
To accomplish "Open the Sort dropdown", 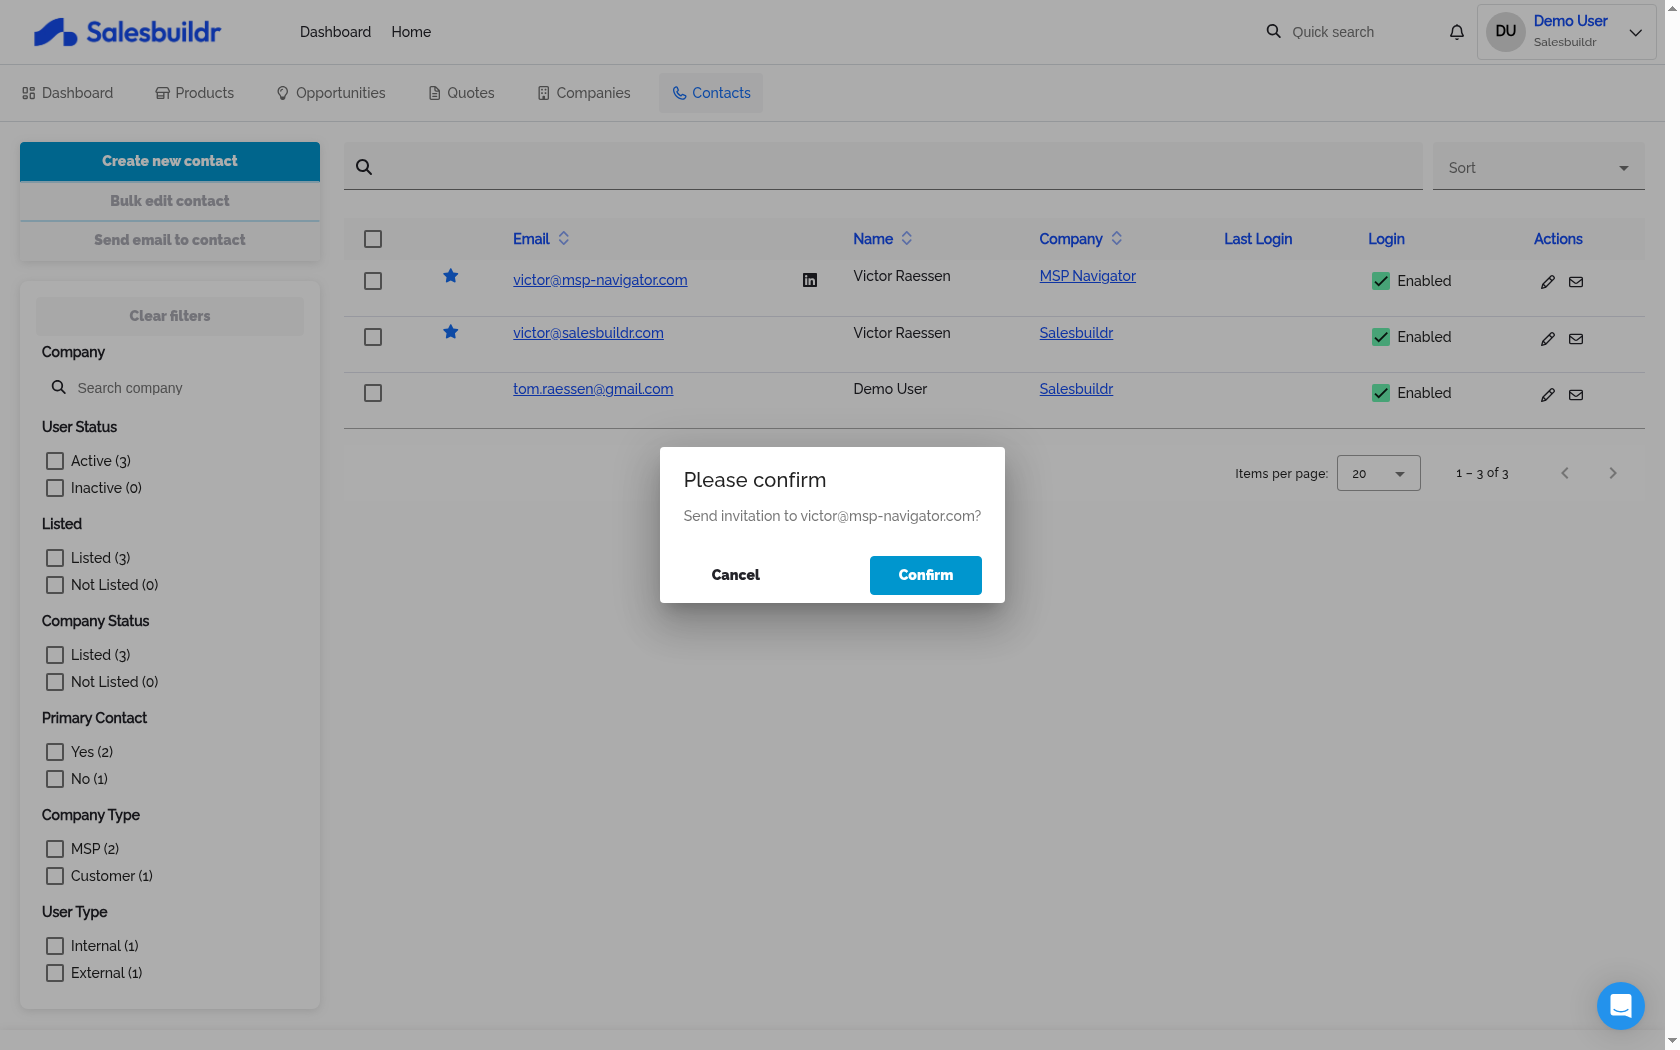I will [x=1538, y=167].
